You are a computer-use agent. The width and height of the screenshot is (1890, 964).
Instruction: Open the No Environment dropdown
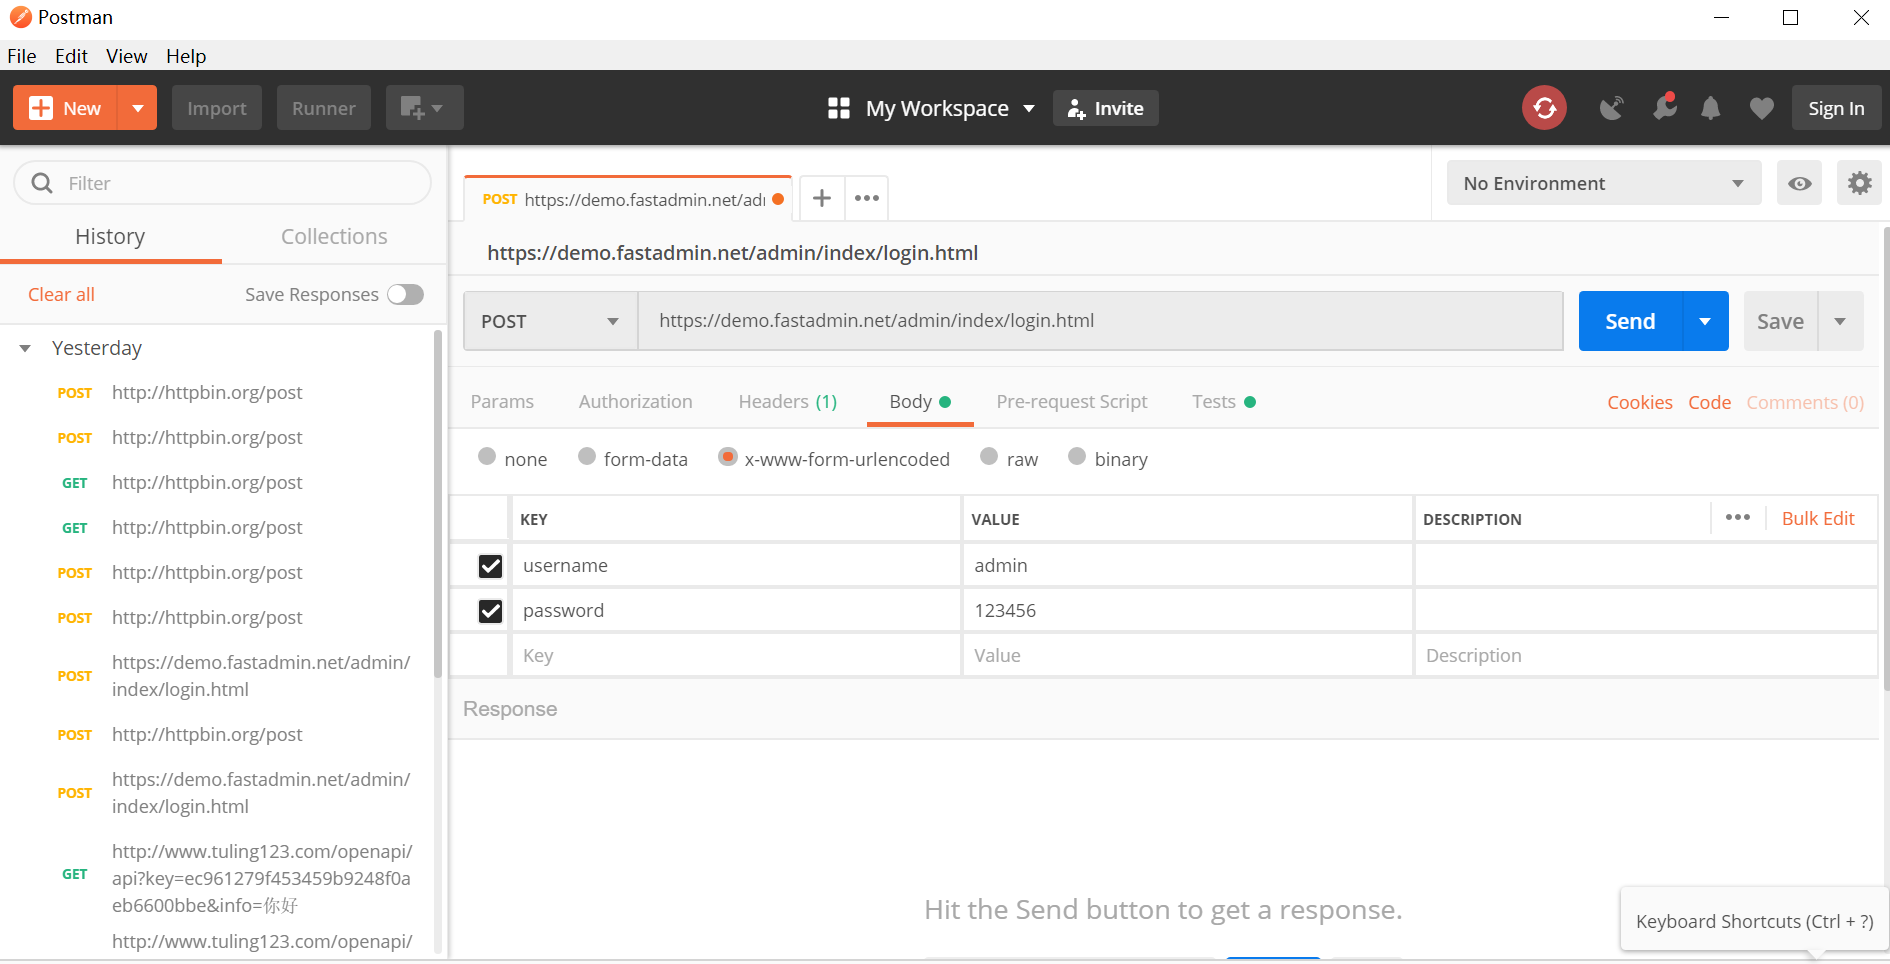click(x=1603, y=183)
